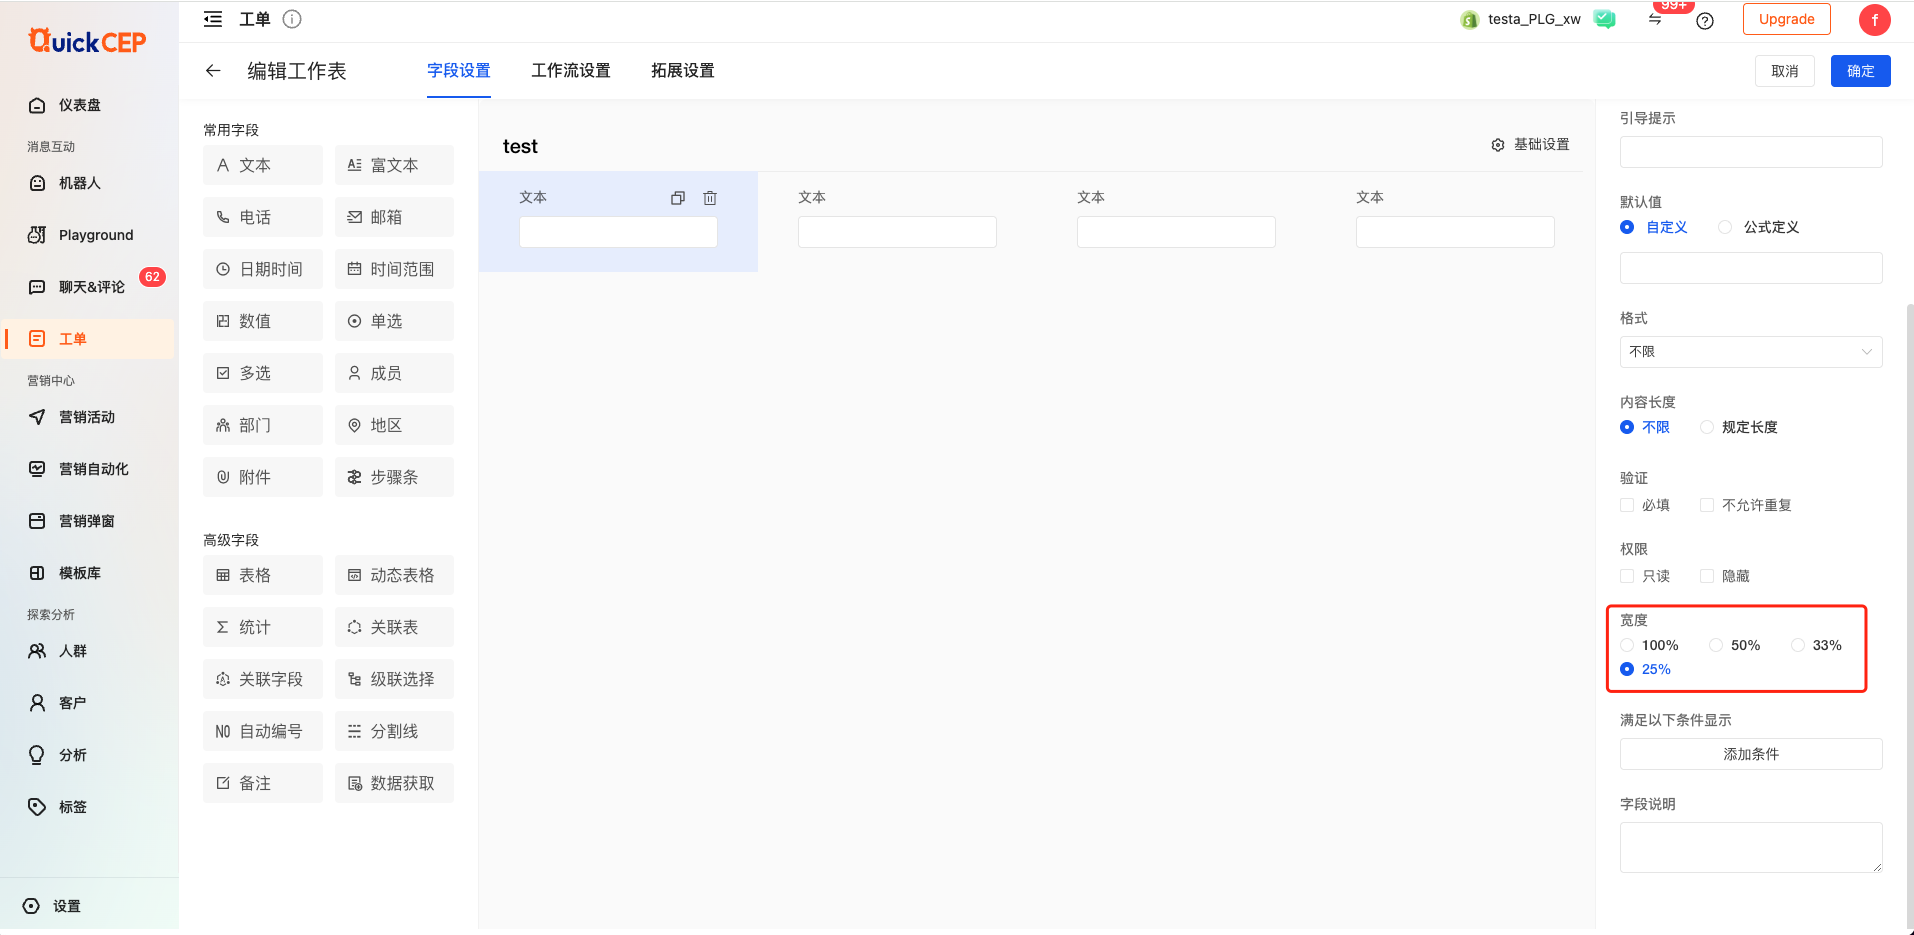The height and width of the screenshot is (935, 1914).
Task: Click the user avatar icon
Action: click(1874, 20)
